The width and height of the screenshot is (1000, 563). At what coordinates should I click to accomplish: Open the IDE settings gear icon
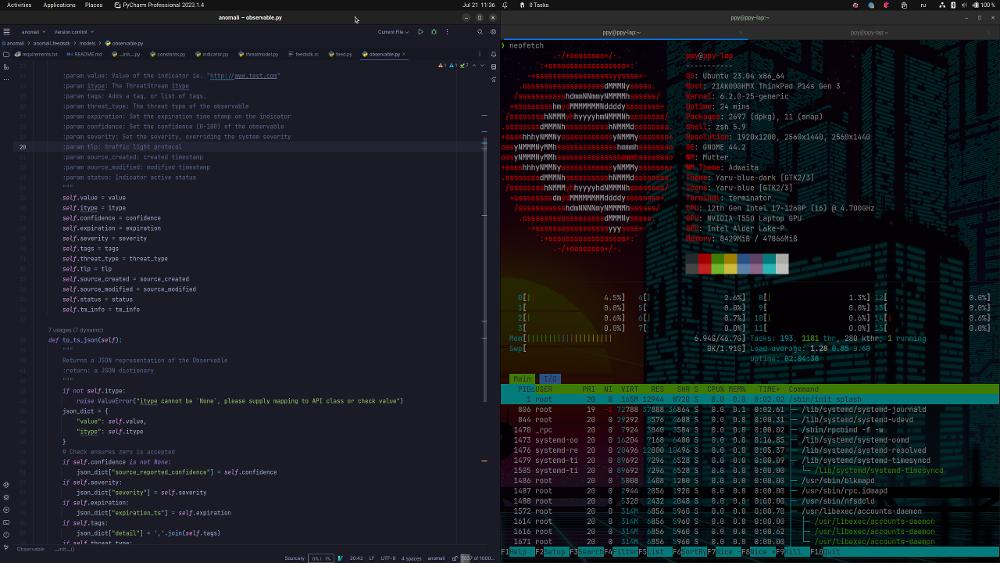pyautogui.click(x=493, y=31)
